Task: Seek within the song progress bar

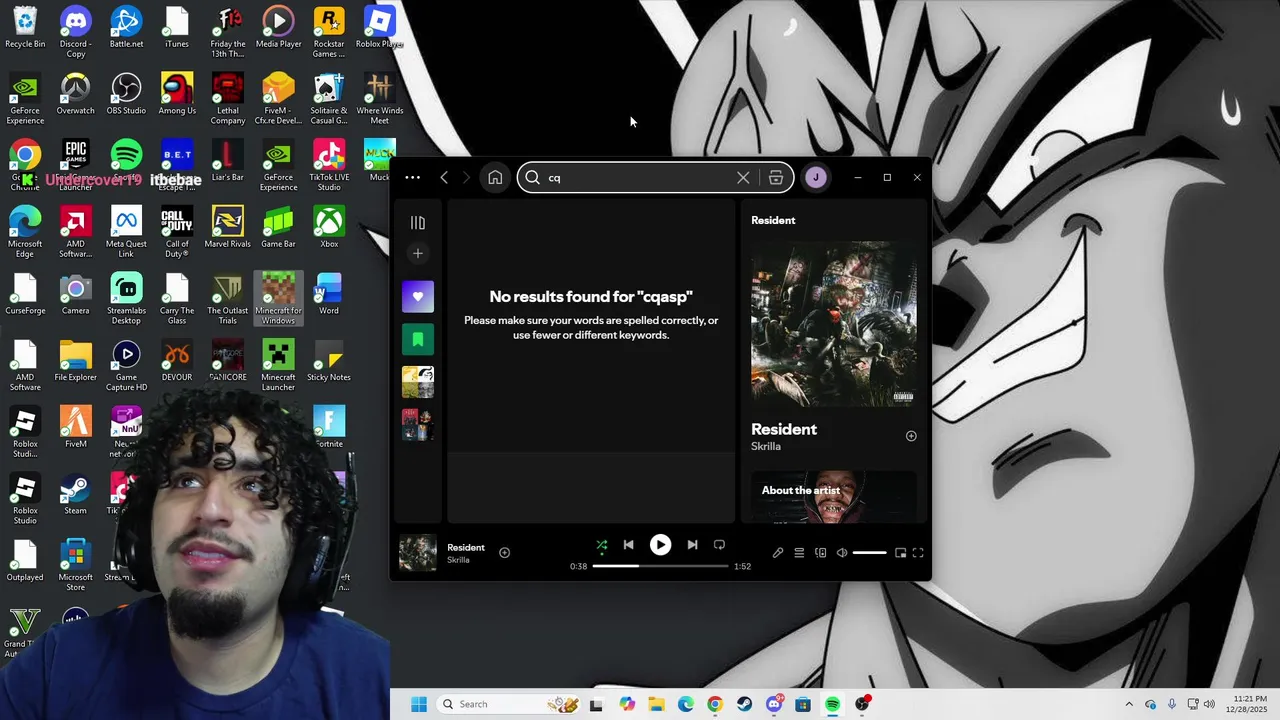Action: (x=660, y=566)
